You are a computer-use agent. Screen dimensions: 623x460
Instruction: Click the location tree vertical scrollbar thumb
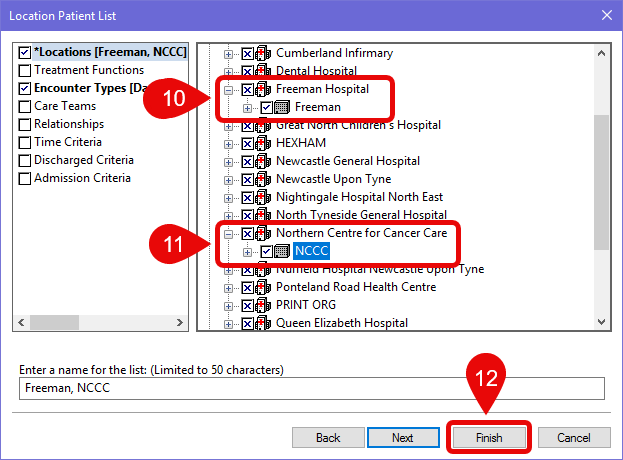tap(602, 182)
